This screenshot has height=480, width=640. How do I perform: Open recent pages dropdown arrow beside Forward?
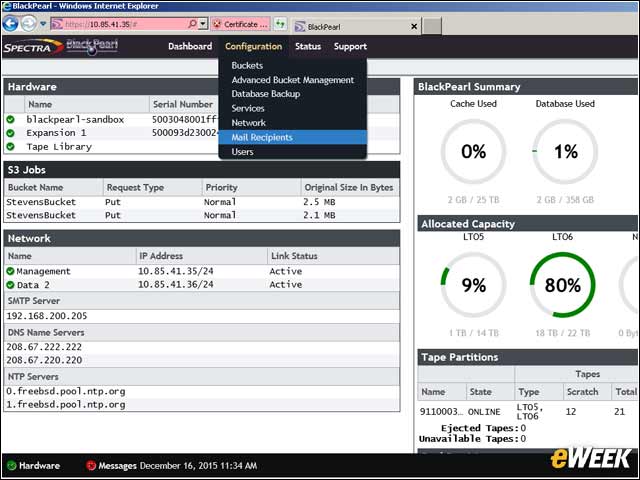point(43,24)
